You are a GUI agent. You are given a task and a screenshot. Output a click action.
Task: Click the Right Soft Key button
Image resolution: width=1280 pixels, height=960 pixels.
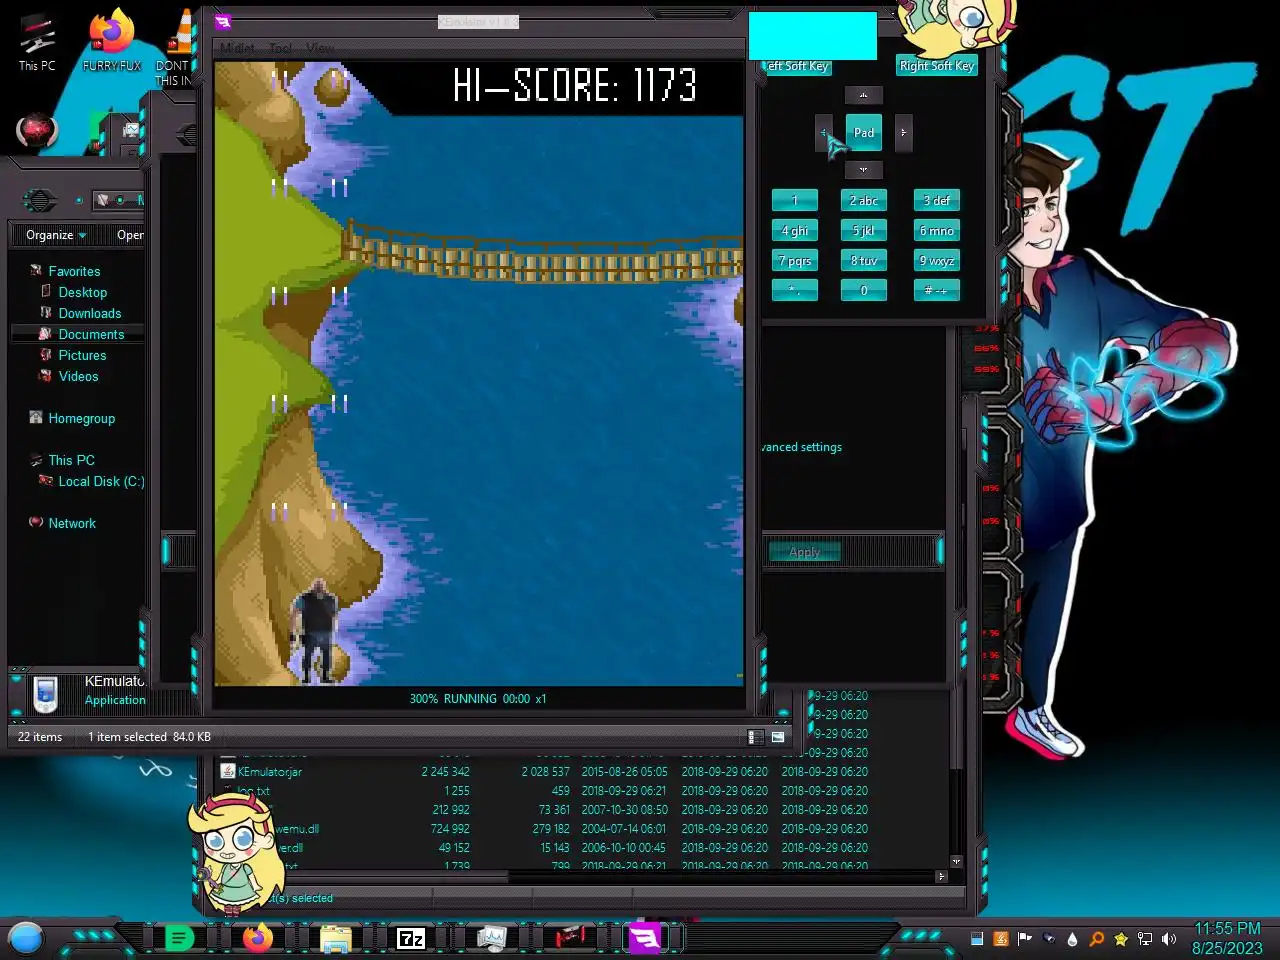pos(936,66)
